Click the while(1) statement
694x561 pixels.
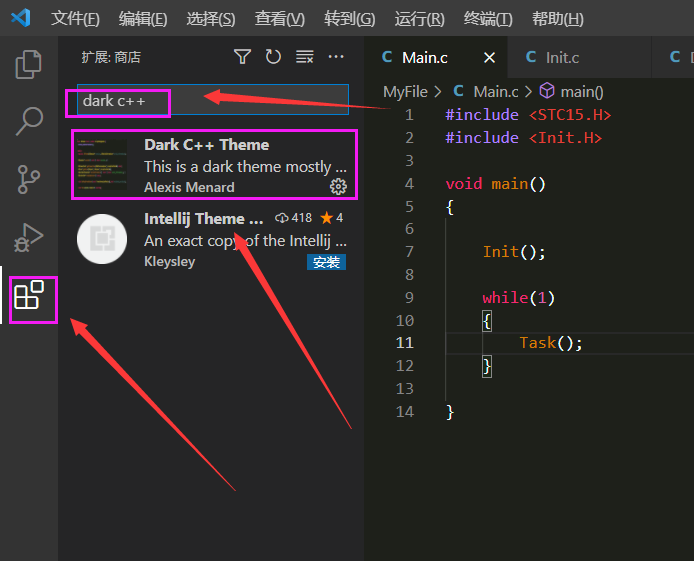(x=519, y=297)
